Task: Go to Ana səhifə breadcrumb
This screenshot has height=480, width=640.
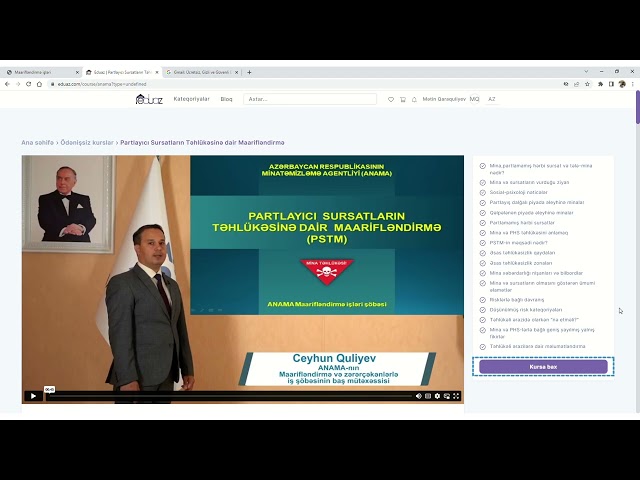Action: [38, 142]
